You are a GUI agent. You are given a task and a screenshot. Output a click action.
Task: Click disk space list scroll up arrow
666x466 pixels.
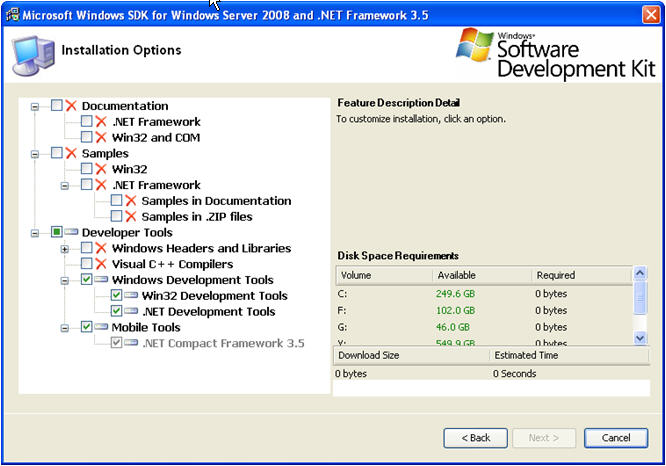coord(640,273)
